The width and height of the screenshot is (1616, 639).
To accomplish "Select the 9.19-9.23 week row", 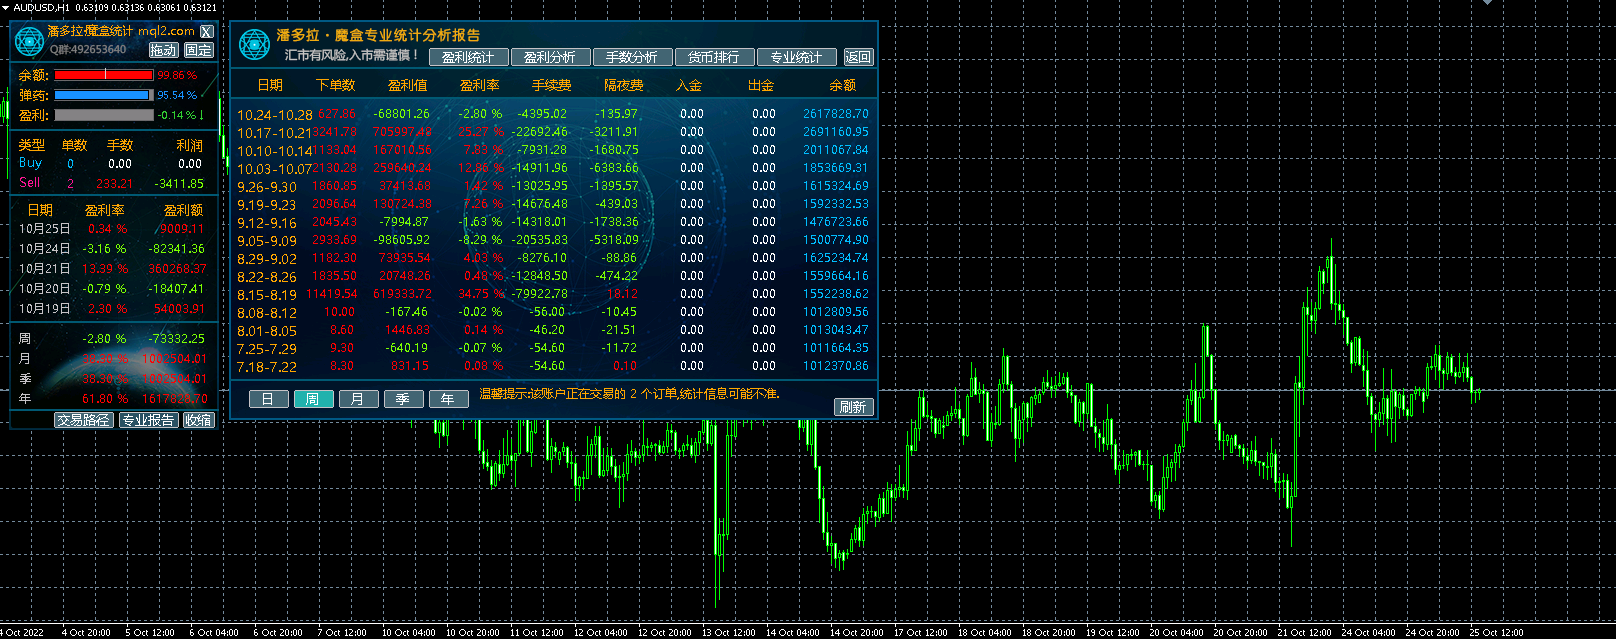I will pyautogui.click(x=553, y=204).
